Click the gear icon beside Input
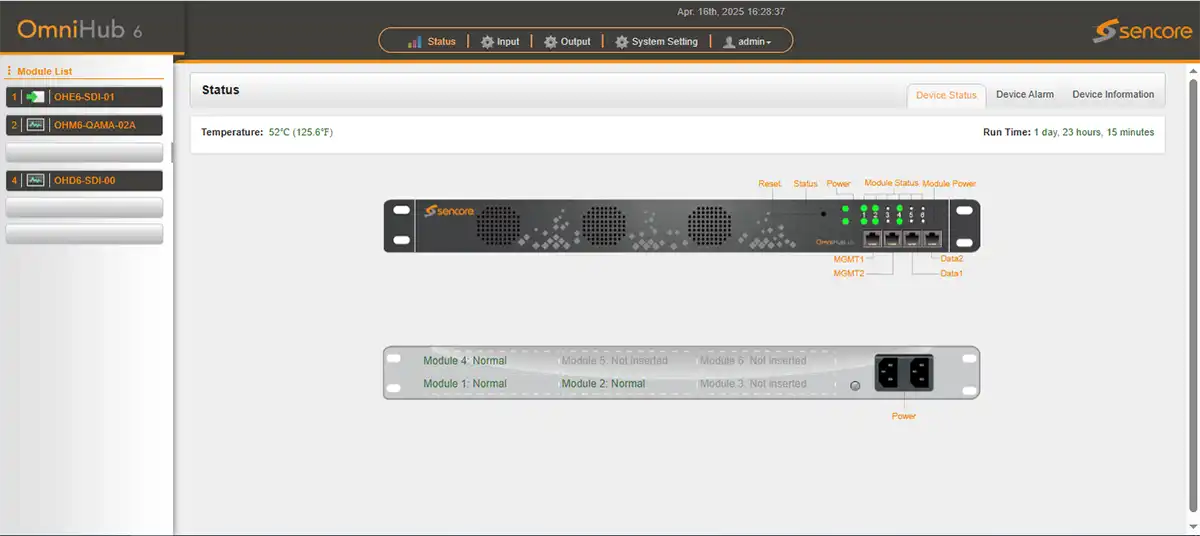Viewport: 1200px width, 536px height. coord(487,42)
